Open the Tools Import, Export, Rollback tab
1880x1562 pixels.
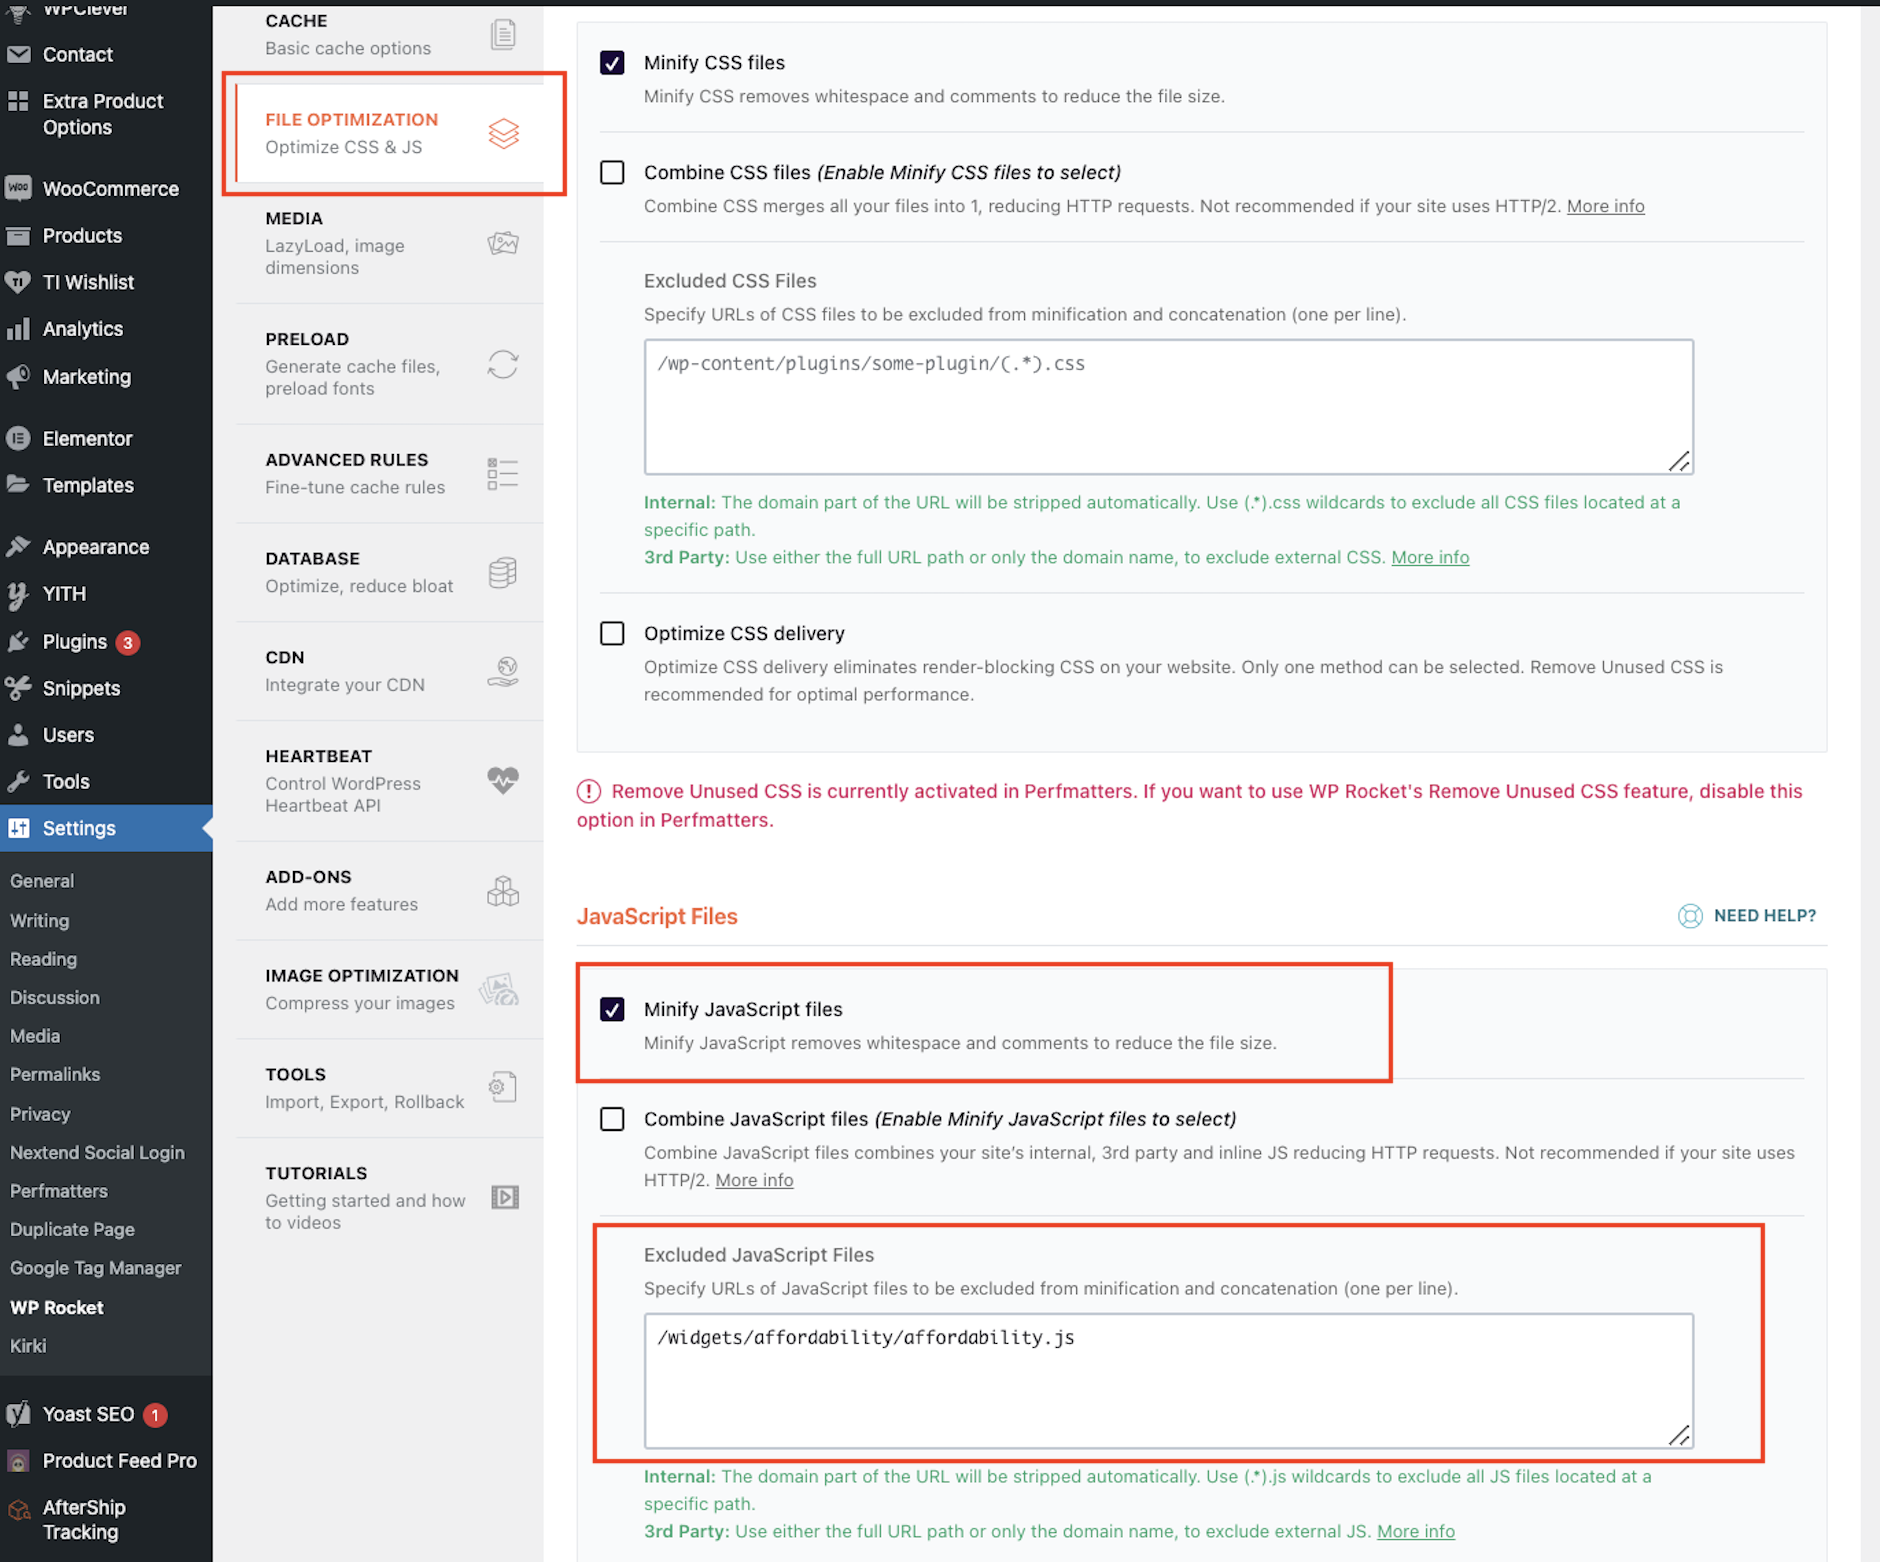click(390, 1088)
